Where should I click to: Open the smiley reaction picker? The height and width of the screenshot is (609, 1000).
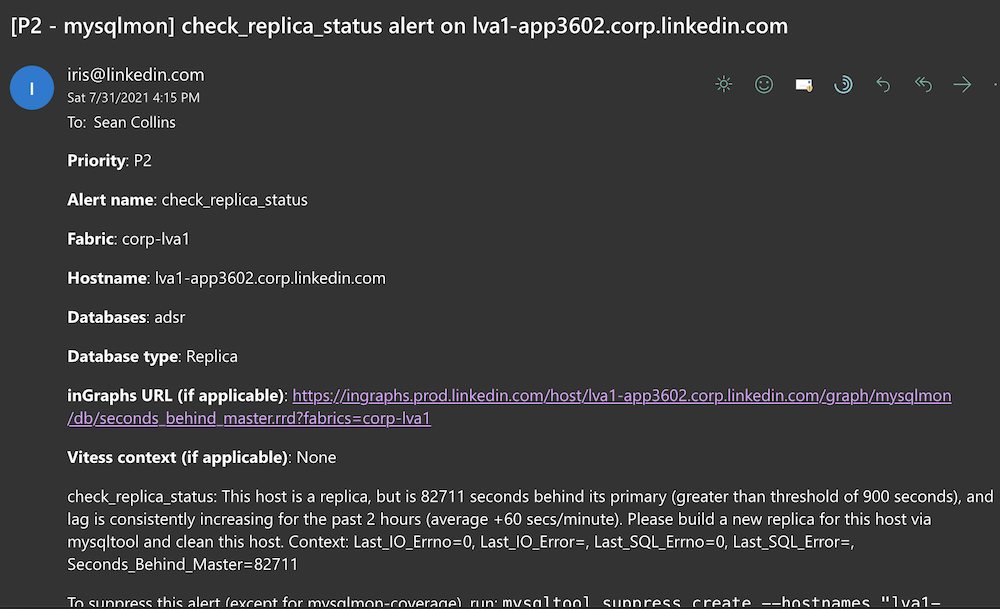tap(763, 84)
